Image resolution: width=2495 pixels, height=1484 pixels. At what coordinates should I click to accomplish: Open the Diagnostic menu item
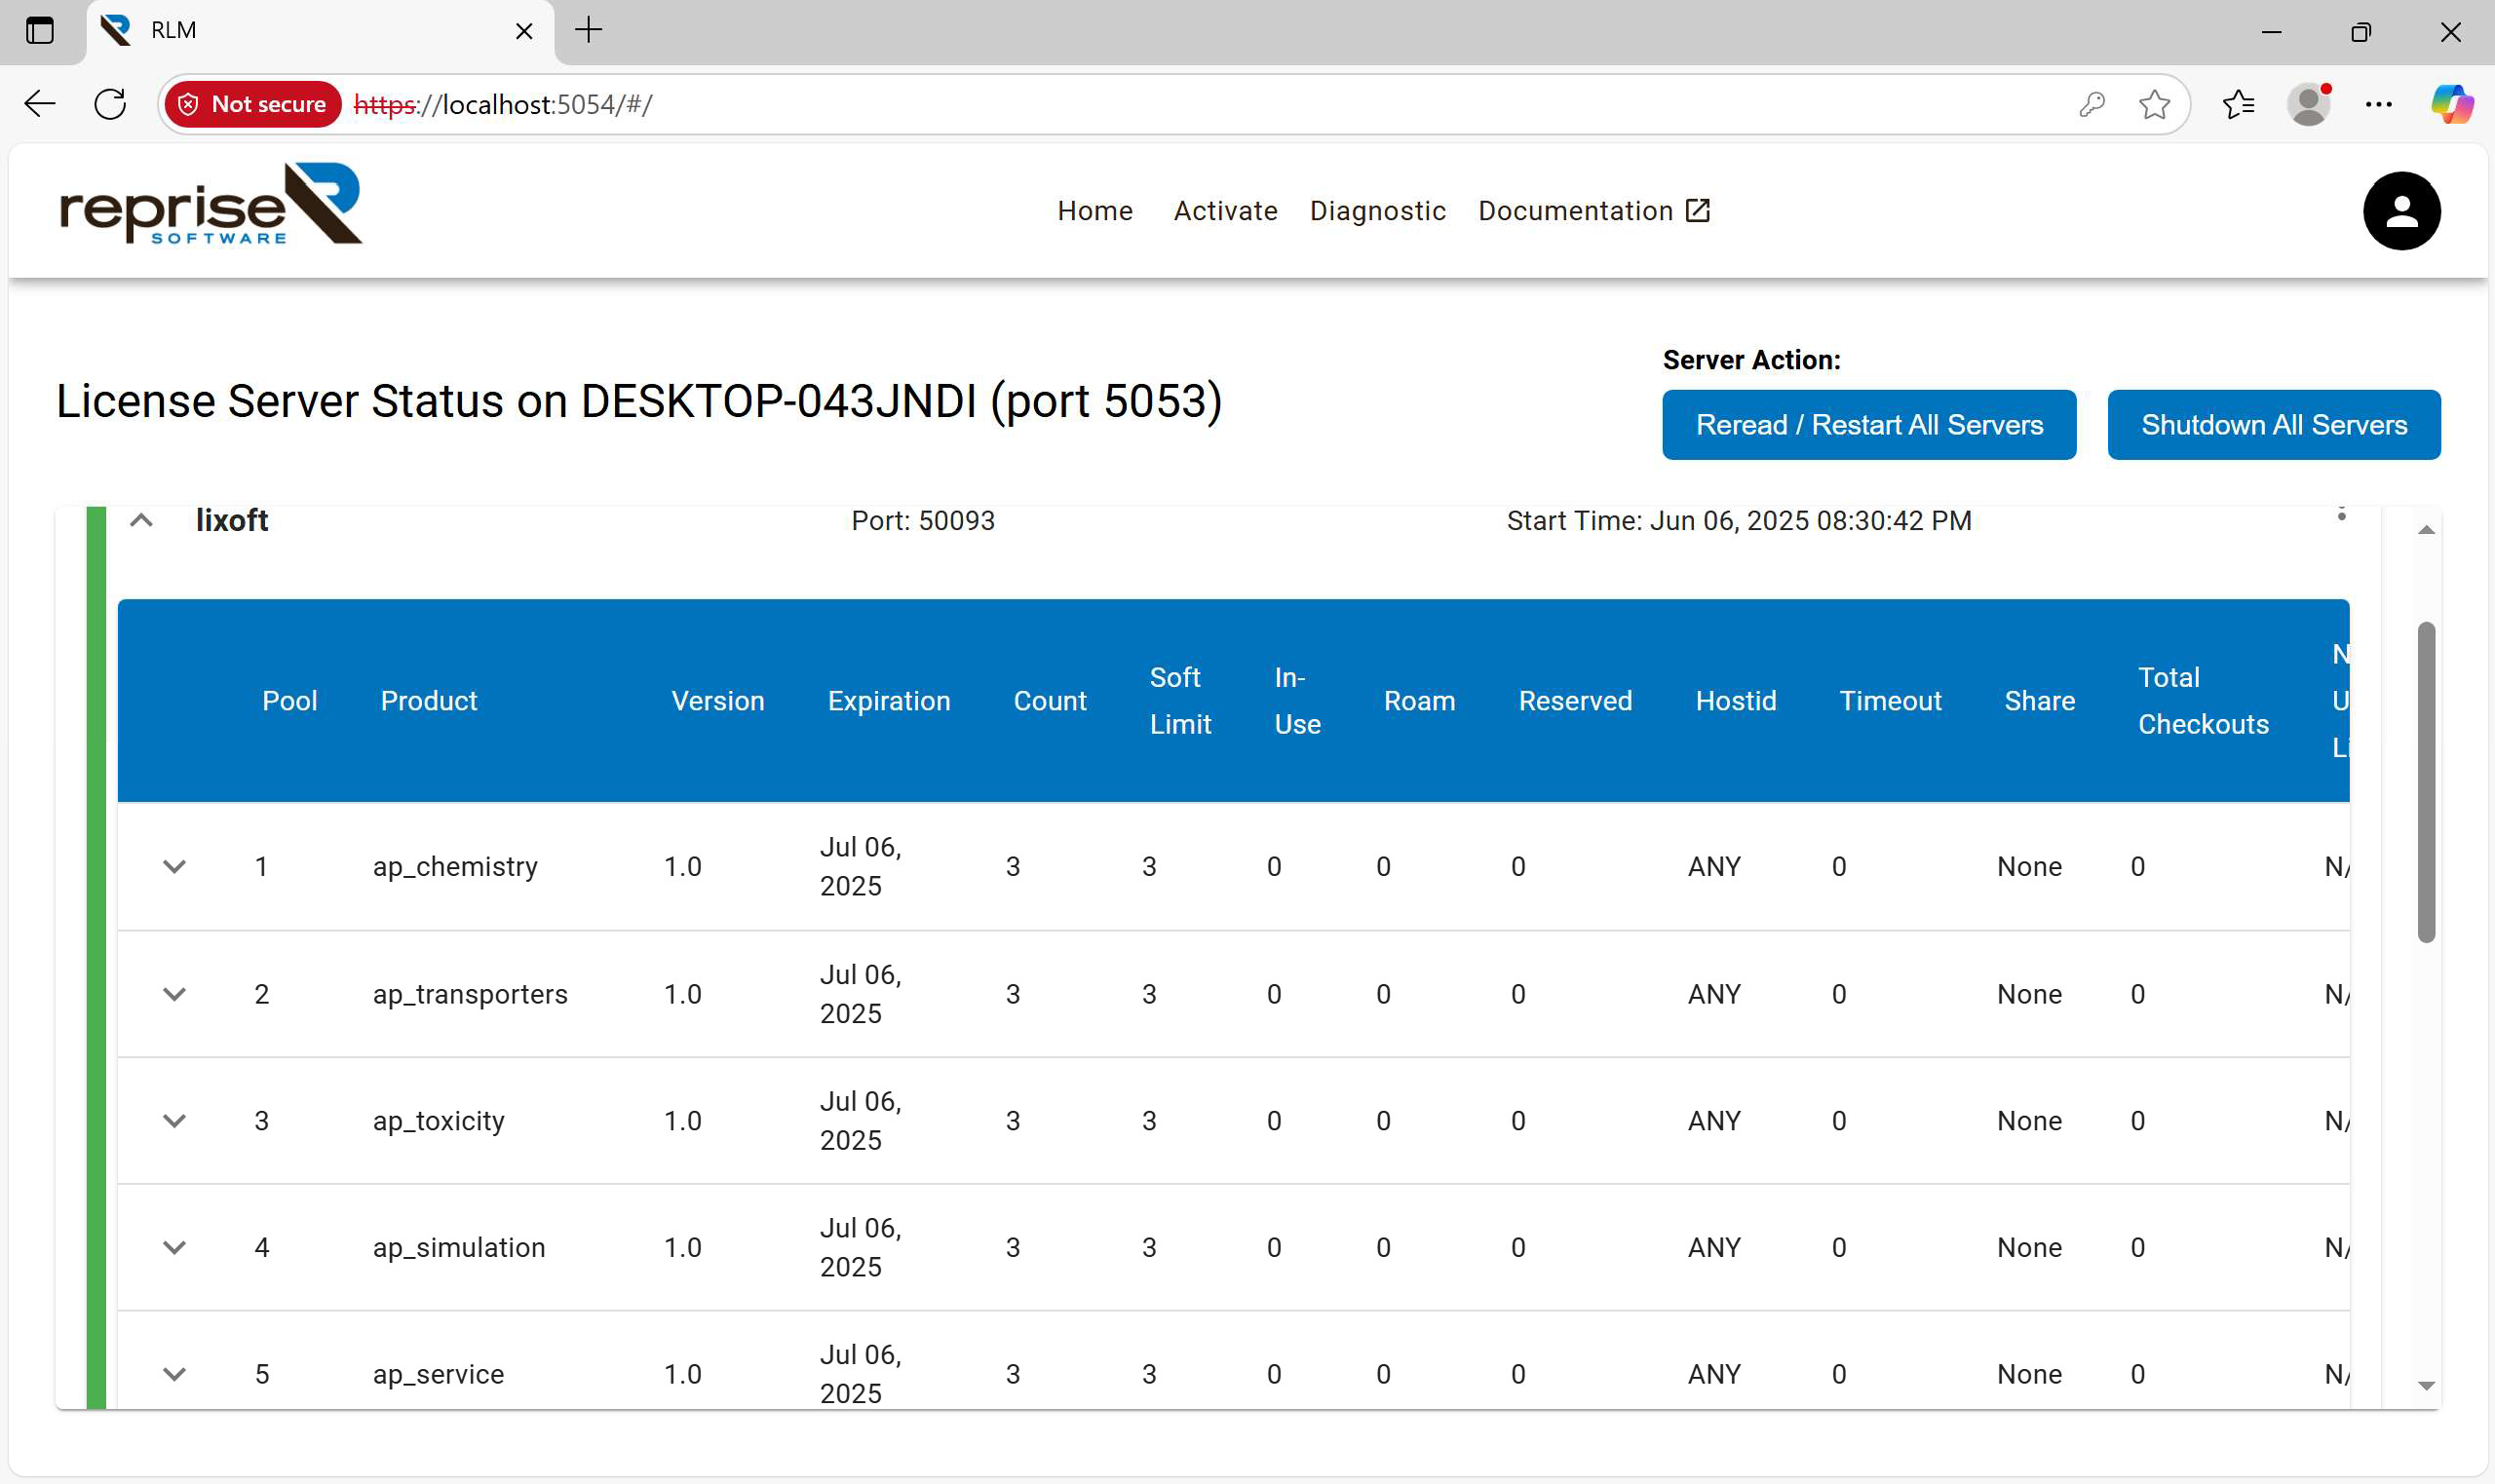1377,211
